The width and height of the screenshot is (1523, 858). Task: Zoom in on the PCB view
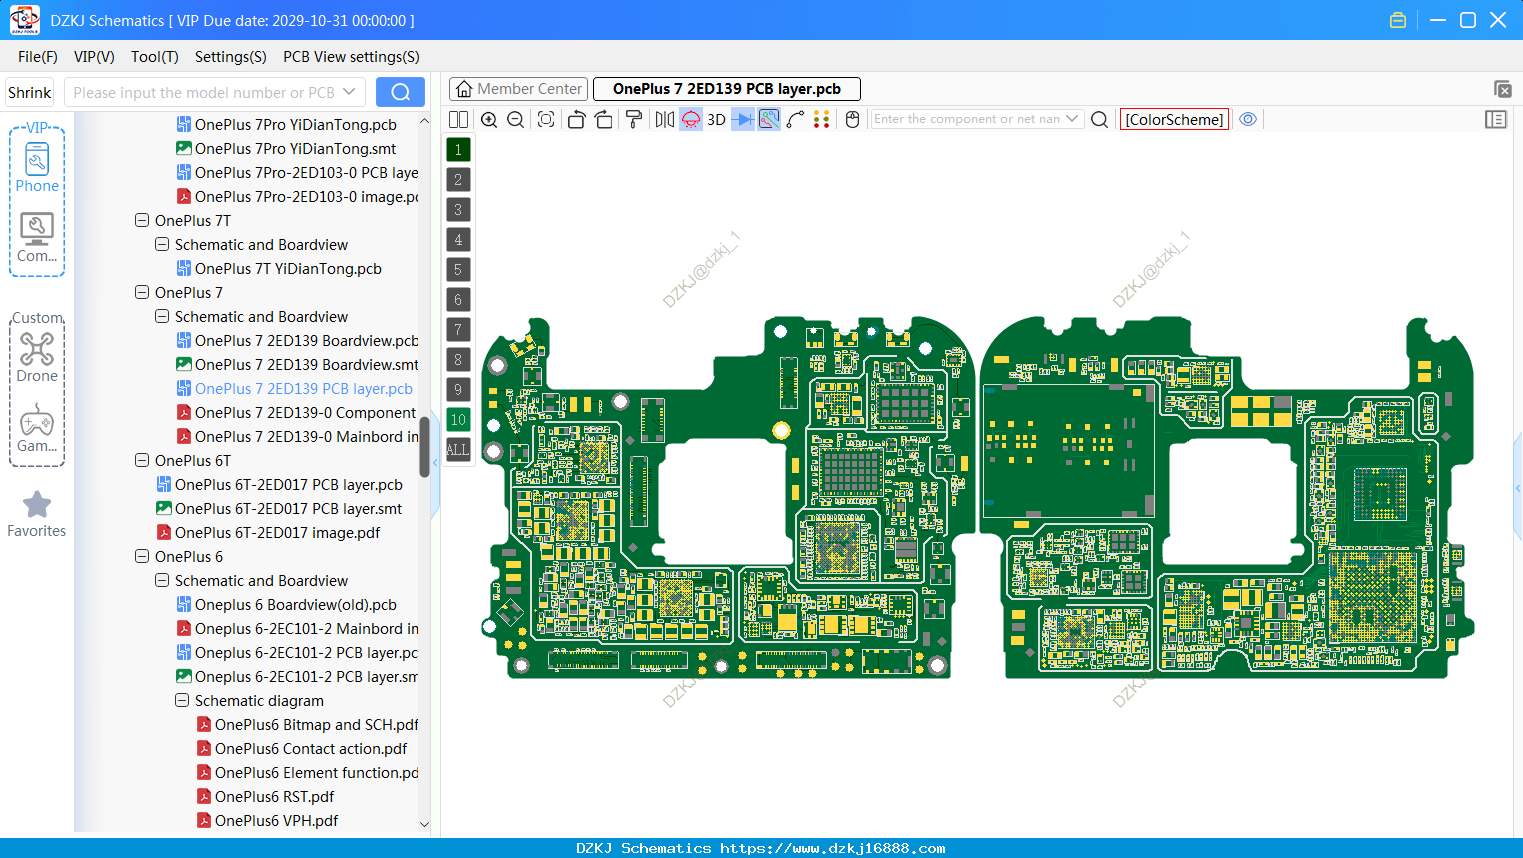489,119
